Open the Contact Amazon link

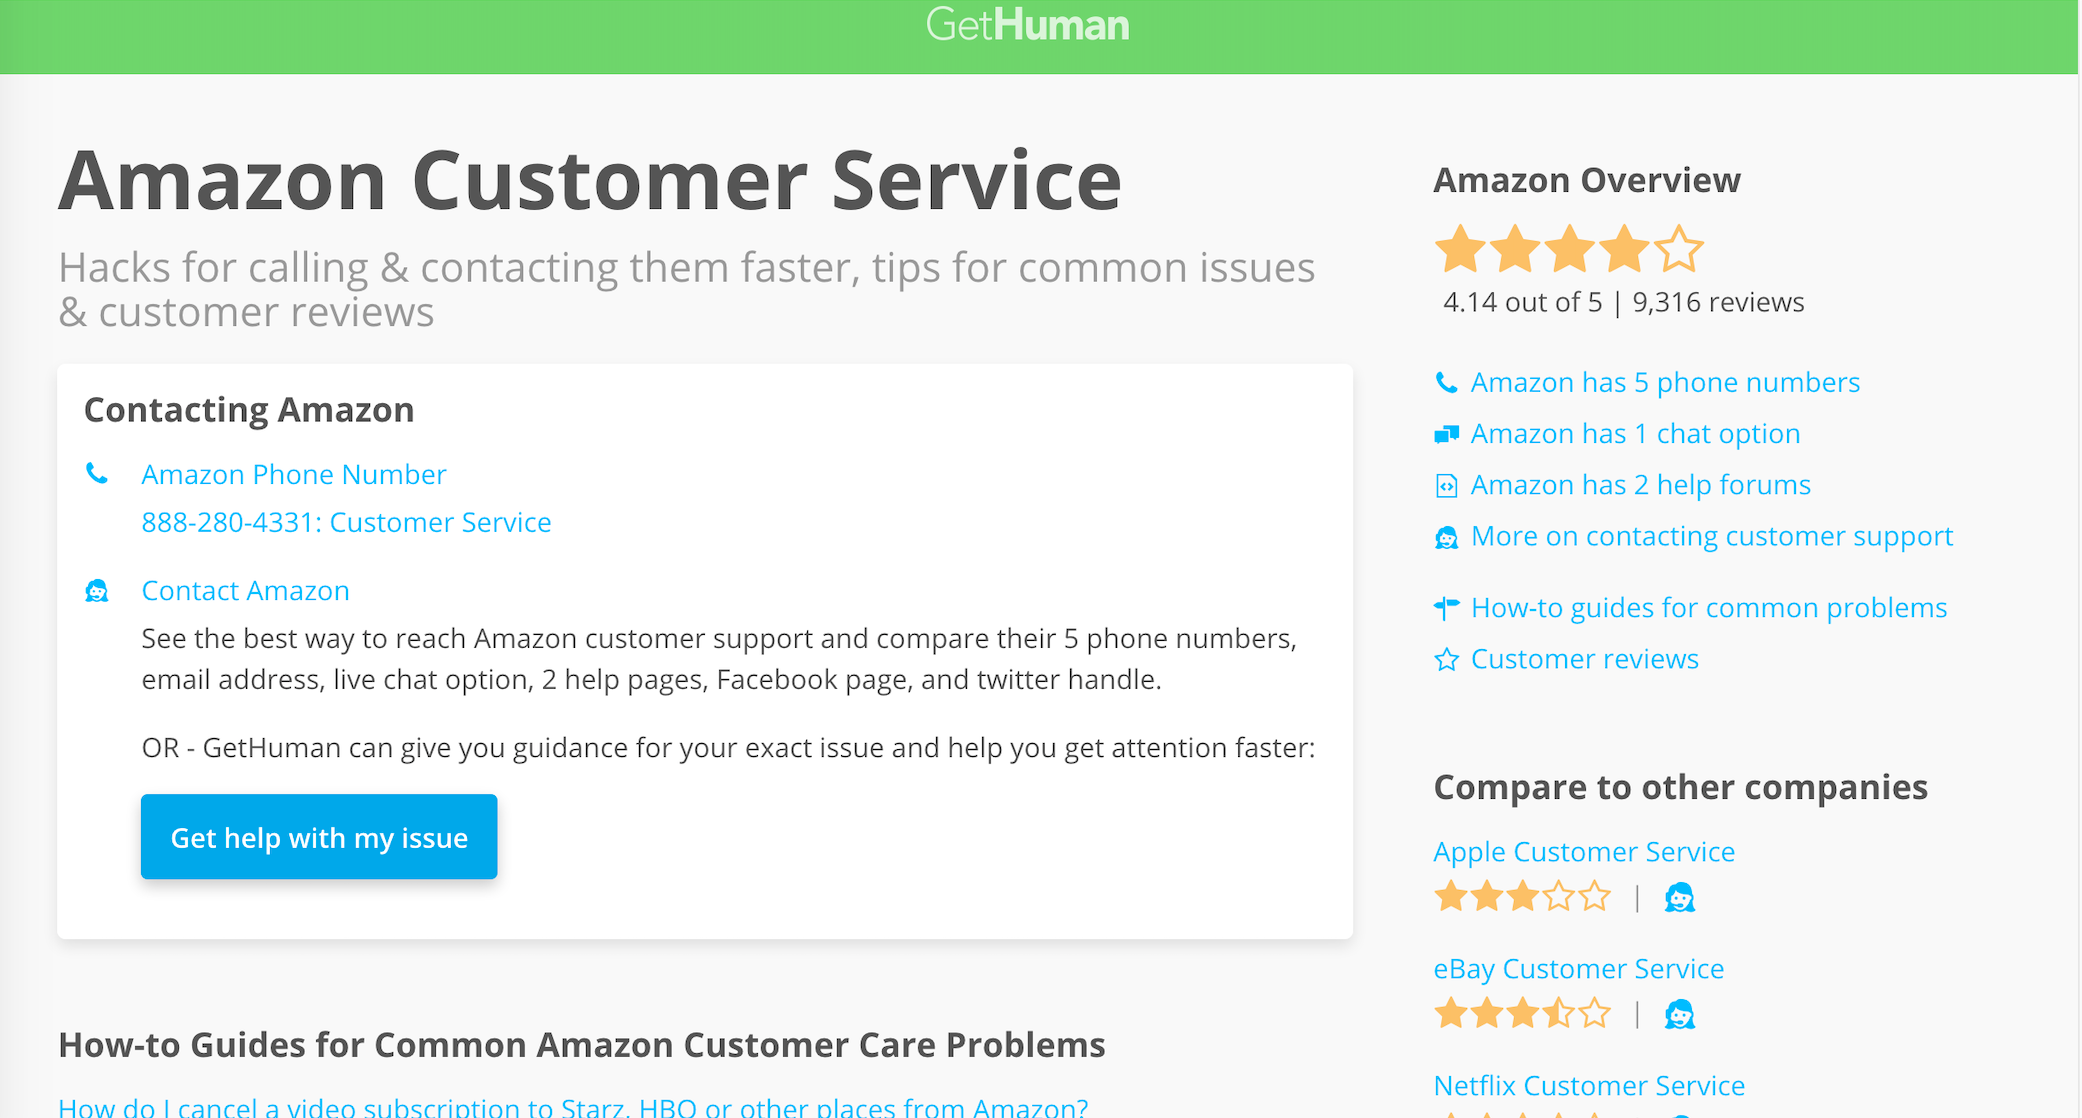click(245, 590)
